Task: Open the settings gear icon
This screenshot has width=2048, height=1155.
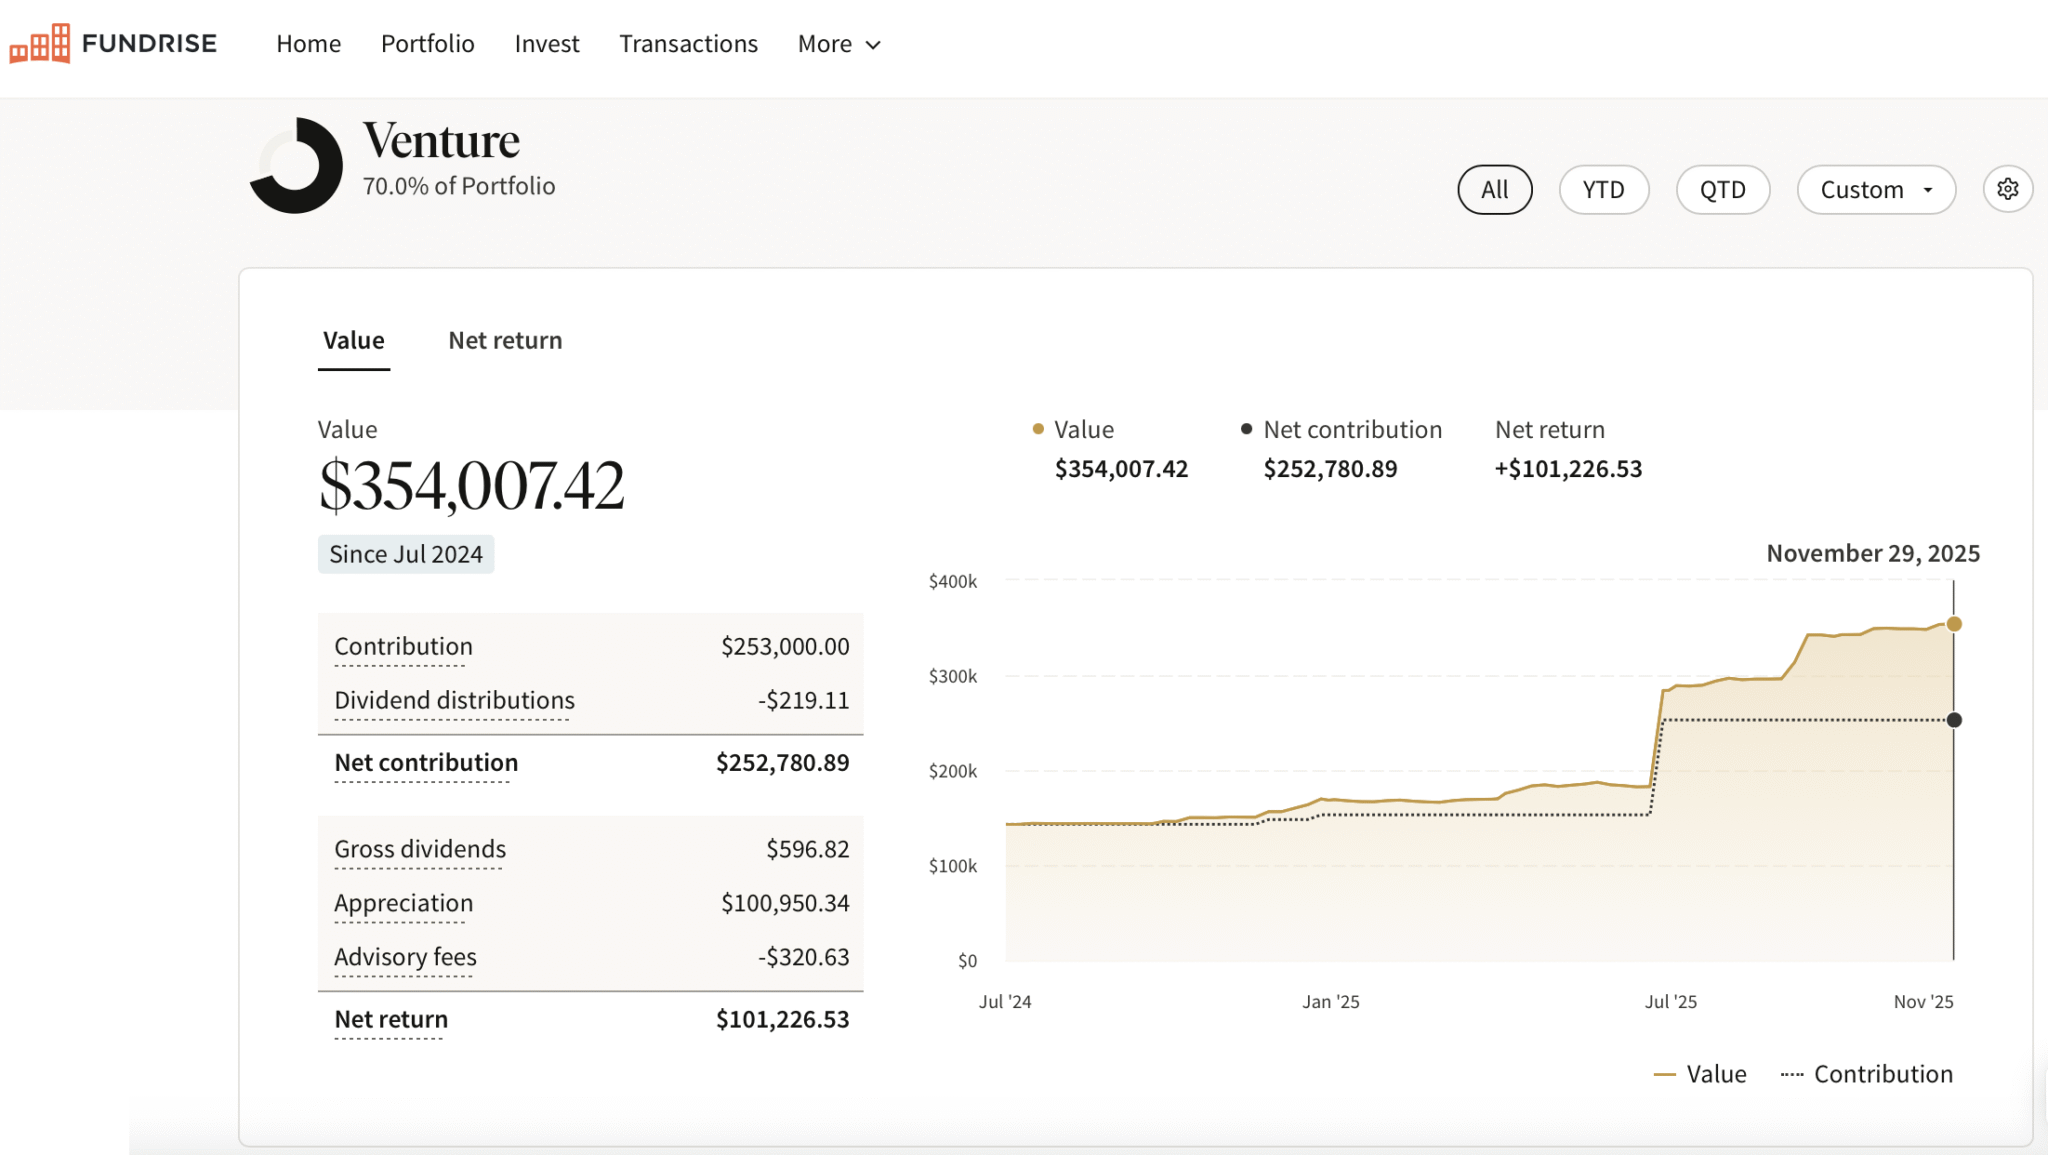Action: (x=2009, y=189)
